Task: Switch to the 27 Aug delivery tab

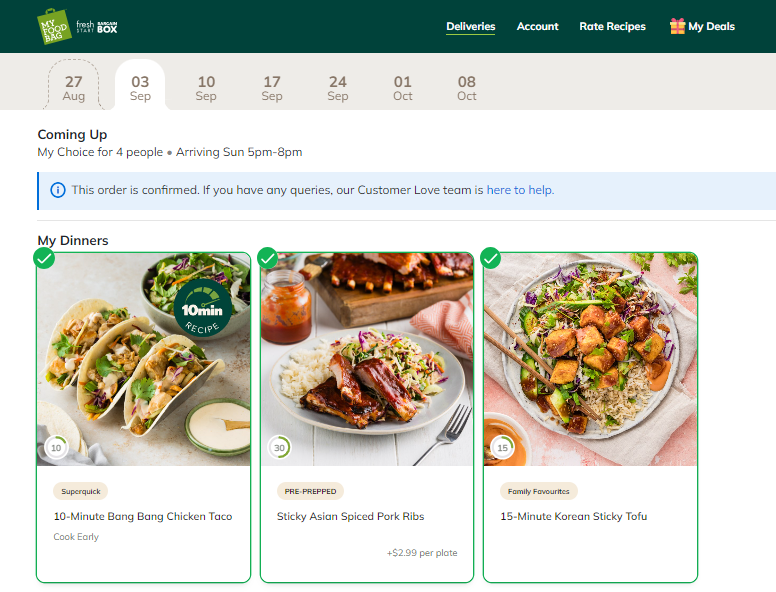Action: (74, 88)
